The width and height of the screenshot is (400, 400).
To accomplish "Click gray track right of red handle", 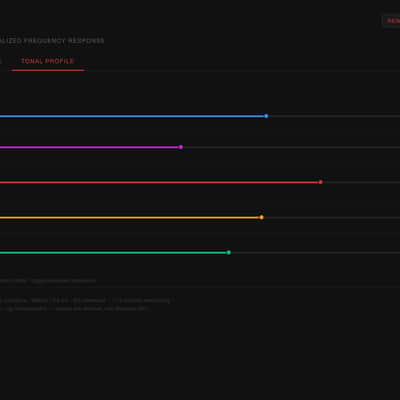I will coord(361,182).
